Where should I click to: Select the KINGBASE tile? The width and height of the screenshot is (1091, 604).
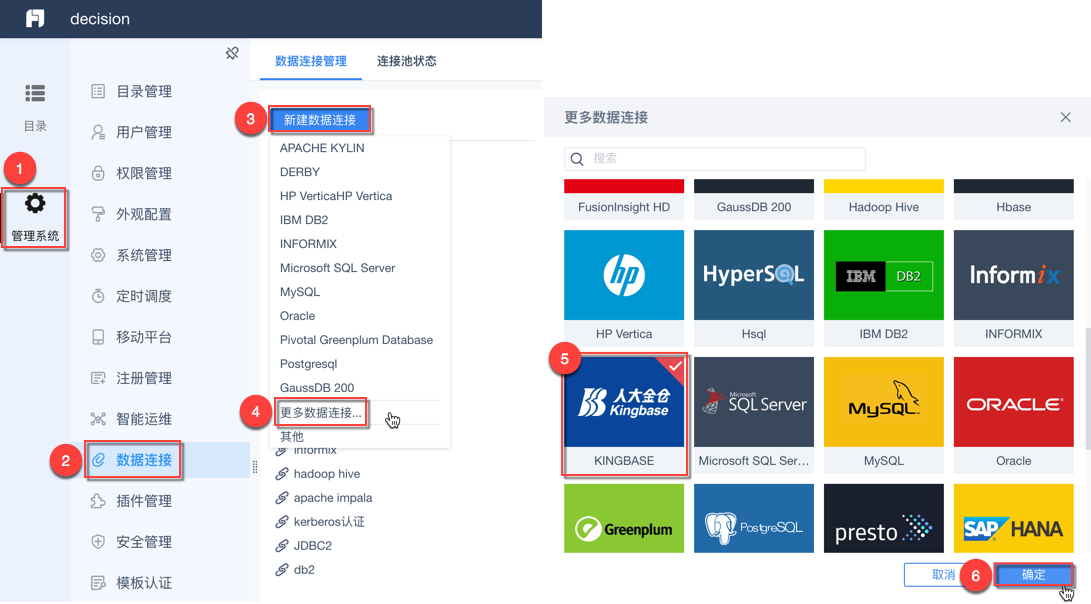(624, 415)
